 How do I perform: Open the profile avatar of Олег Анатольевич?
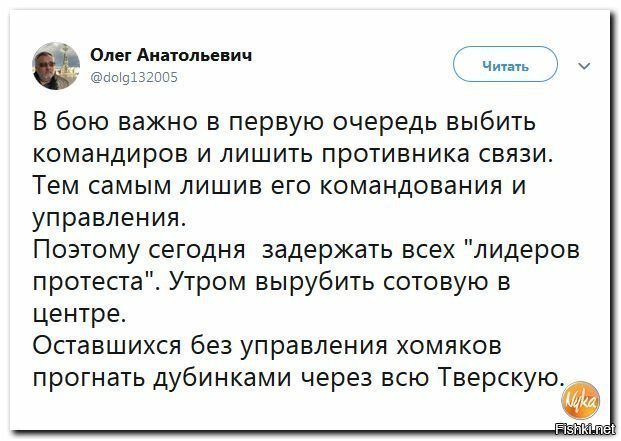click(56, 66)
